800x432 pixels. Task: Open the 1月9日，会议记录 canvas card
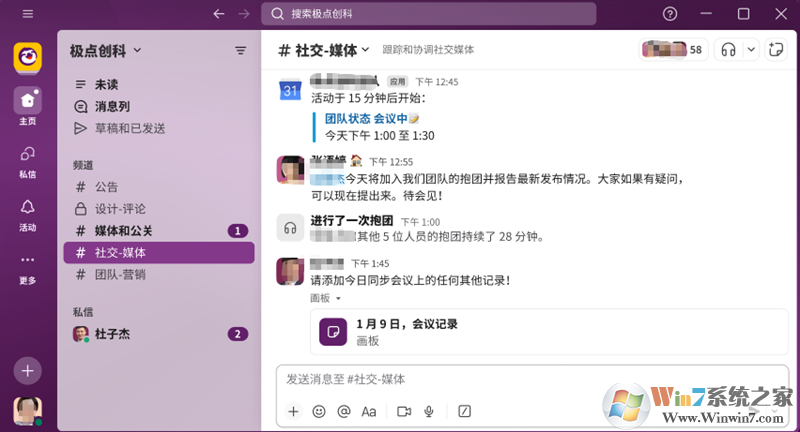click(549, 332)
